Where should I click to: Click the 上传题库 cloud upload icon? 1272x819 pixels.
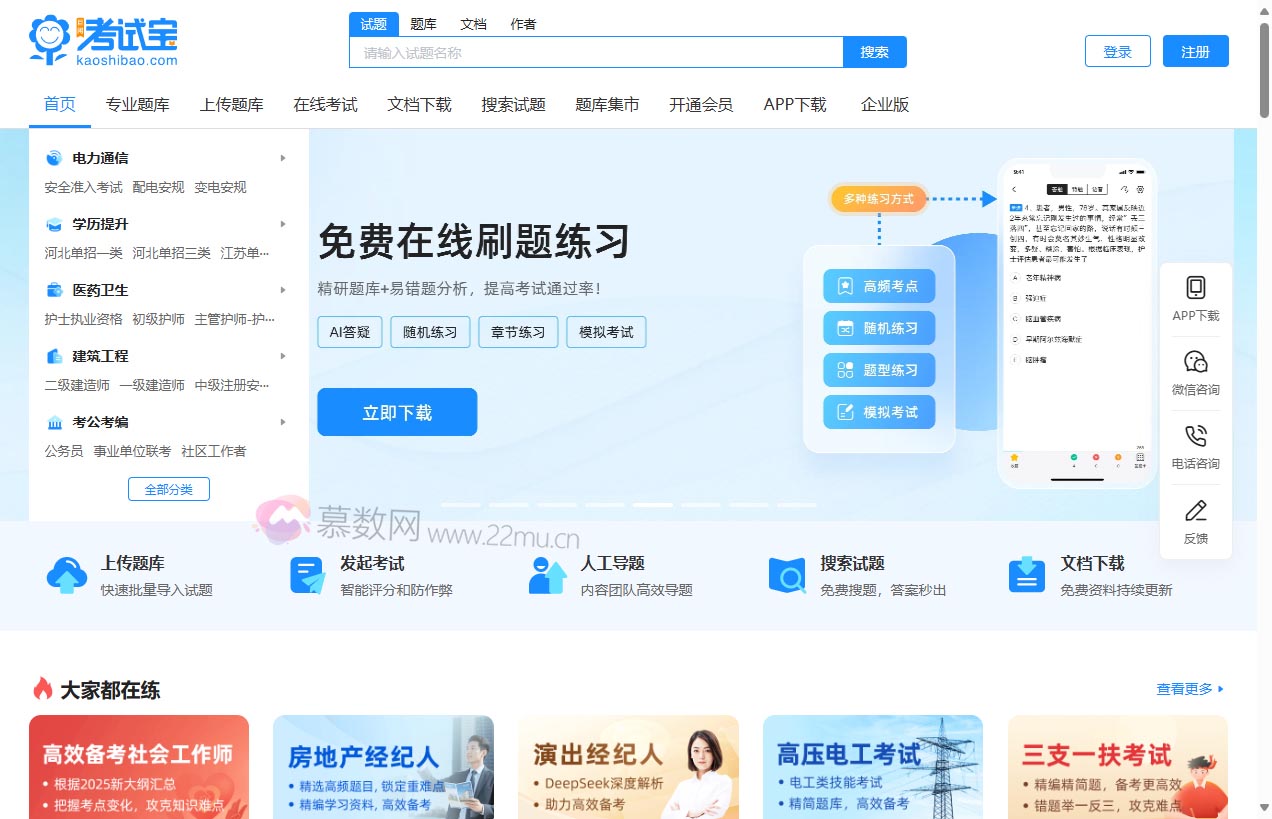[x=66, y=575]
